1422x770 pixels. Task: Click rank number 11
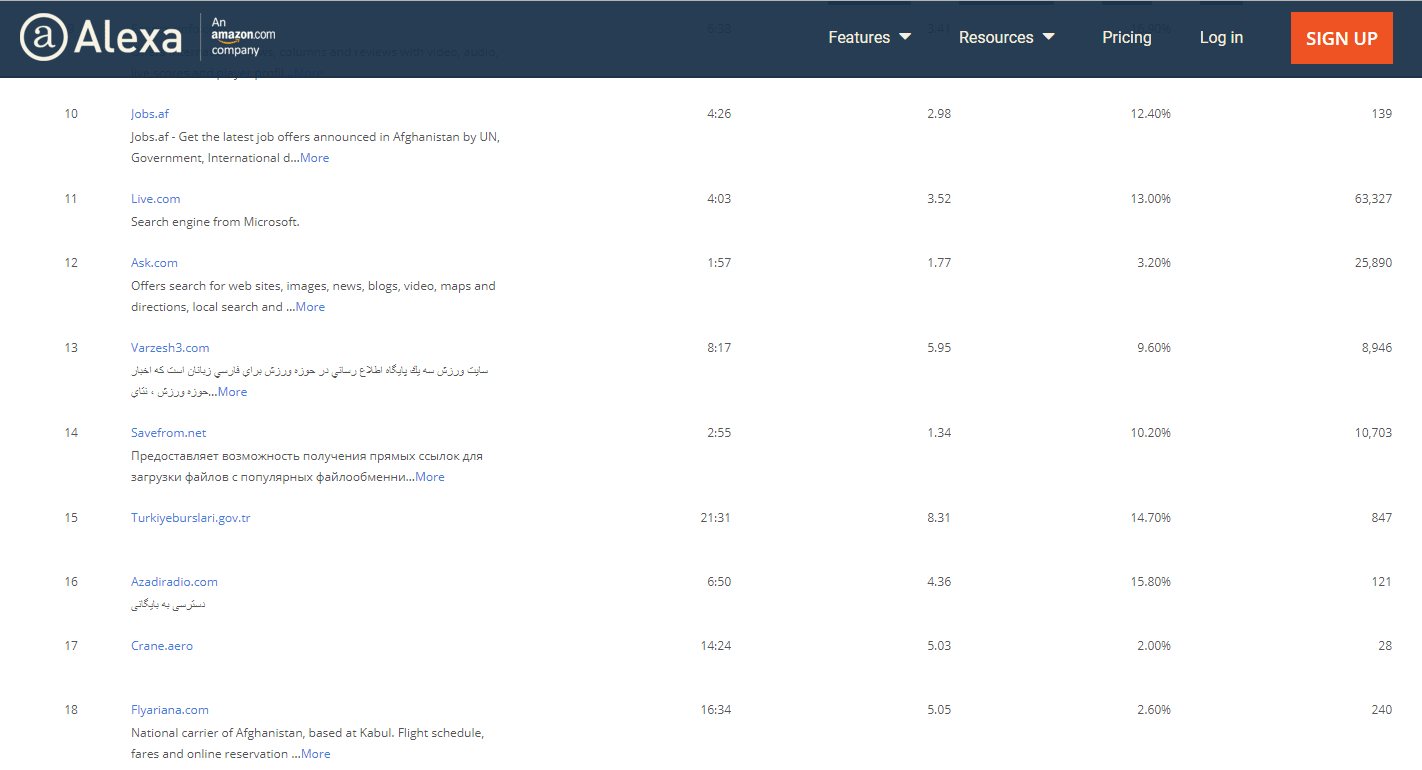click(x=71, y=199)
